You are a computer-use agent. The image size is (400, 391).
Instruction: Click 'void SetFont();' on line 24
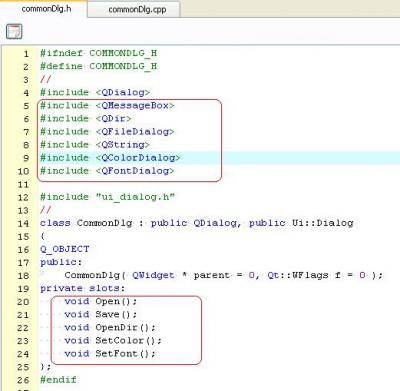[x=110, y=353]
